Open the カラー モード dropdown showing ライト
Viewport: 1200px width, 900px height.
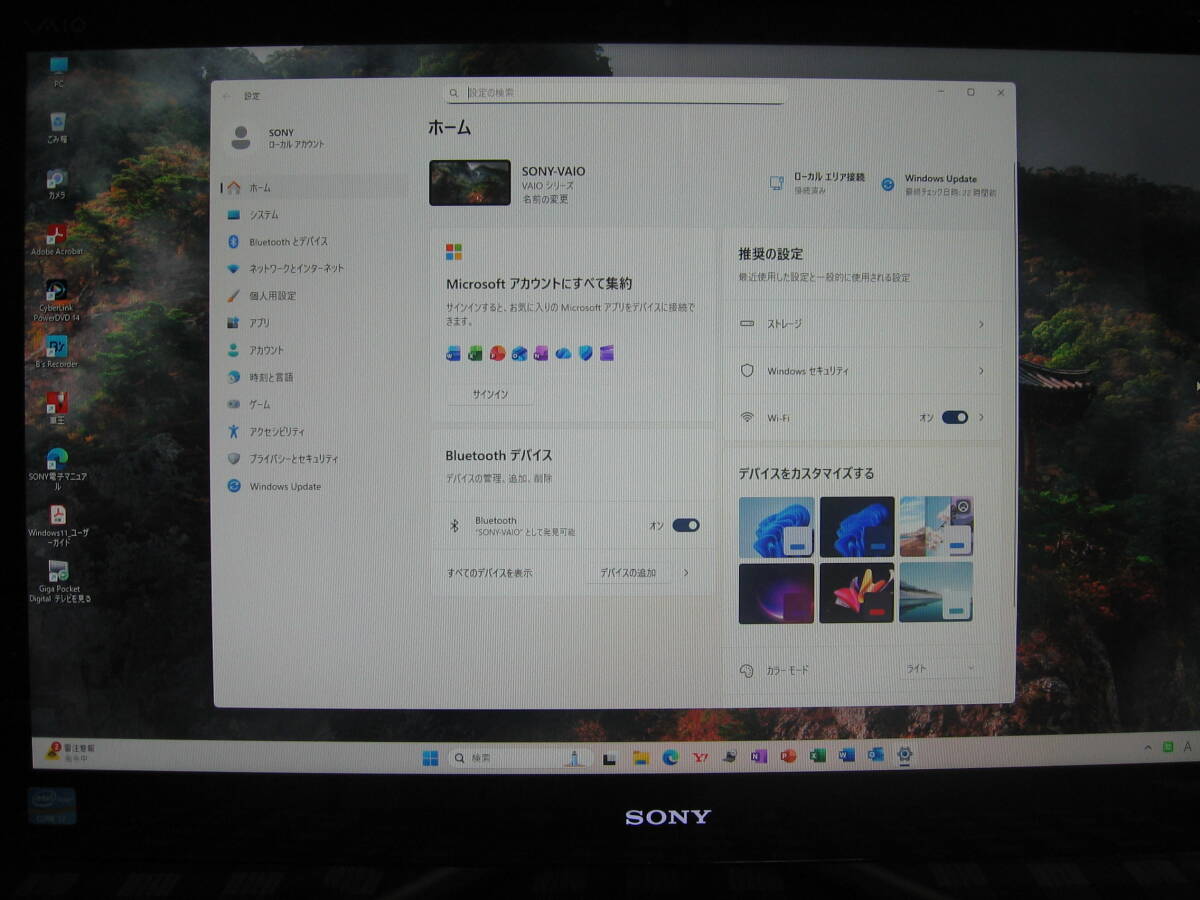coord(940,669)
